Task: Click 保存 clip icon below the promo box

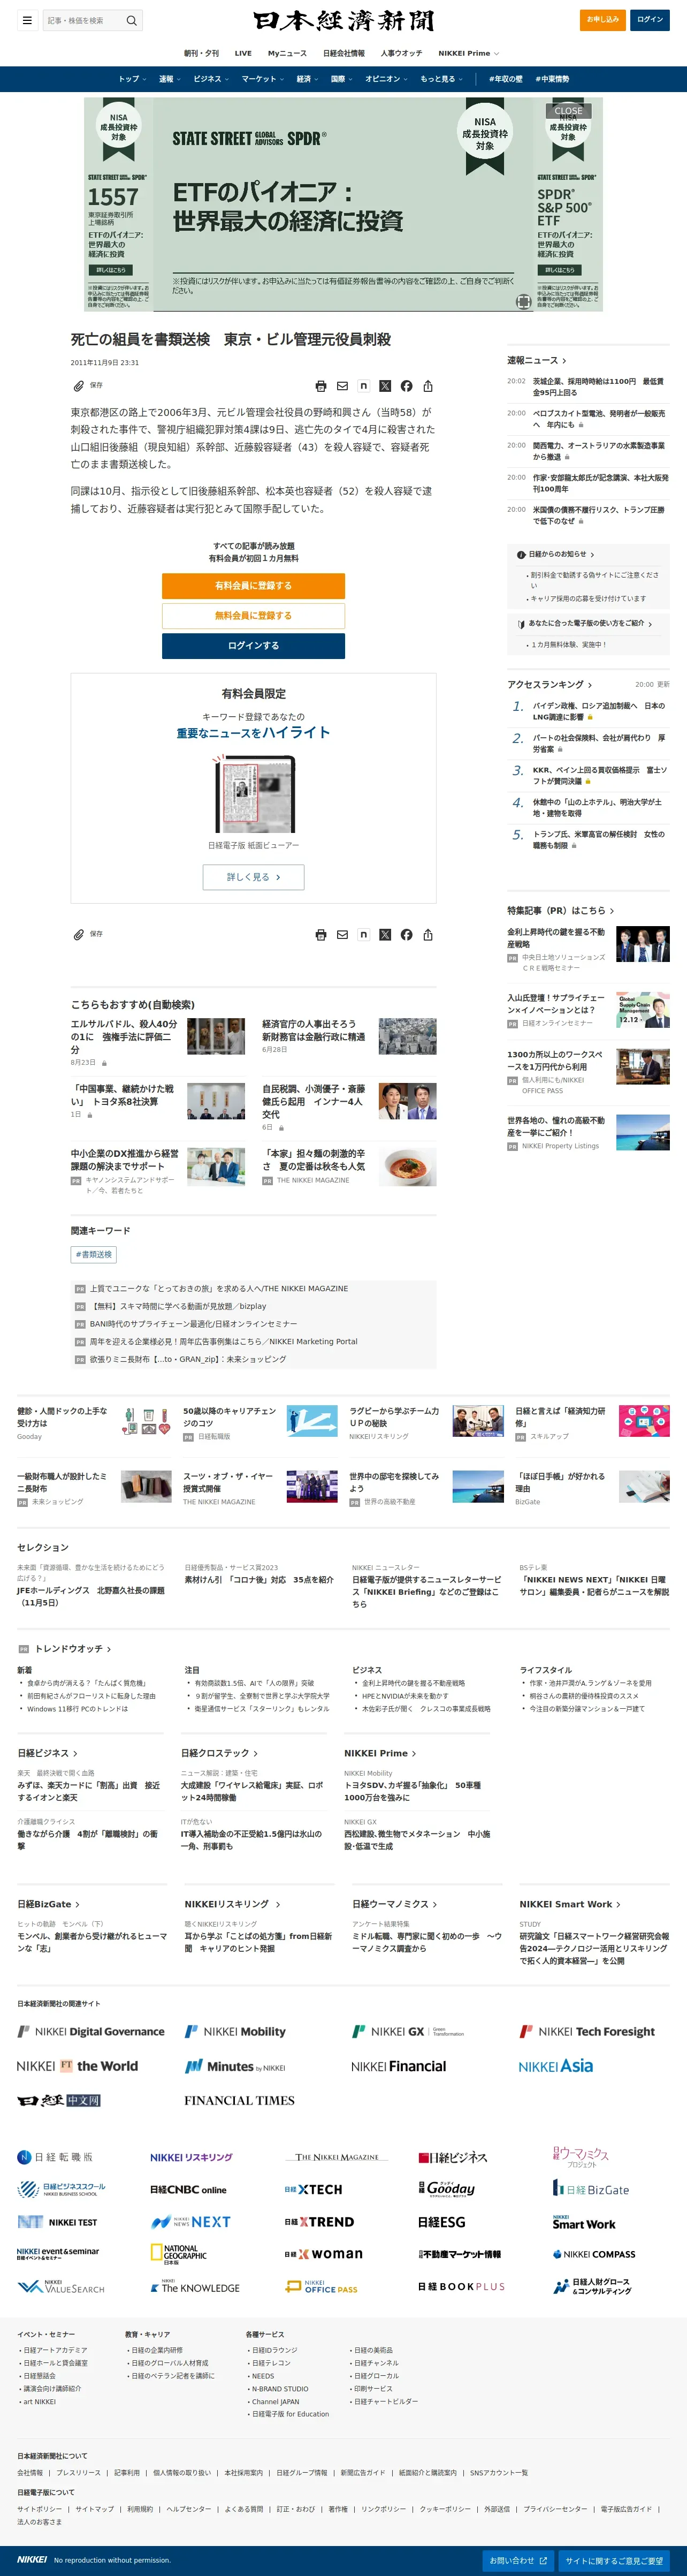Action: [x=78, y=934]
